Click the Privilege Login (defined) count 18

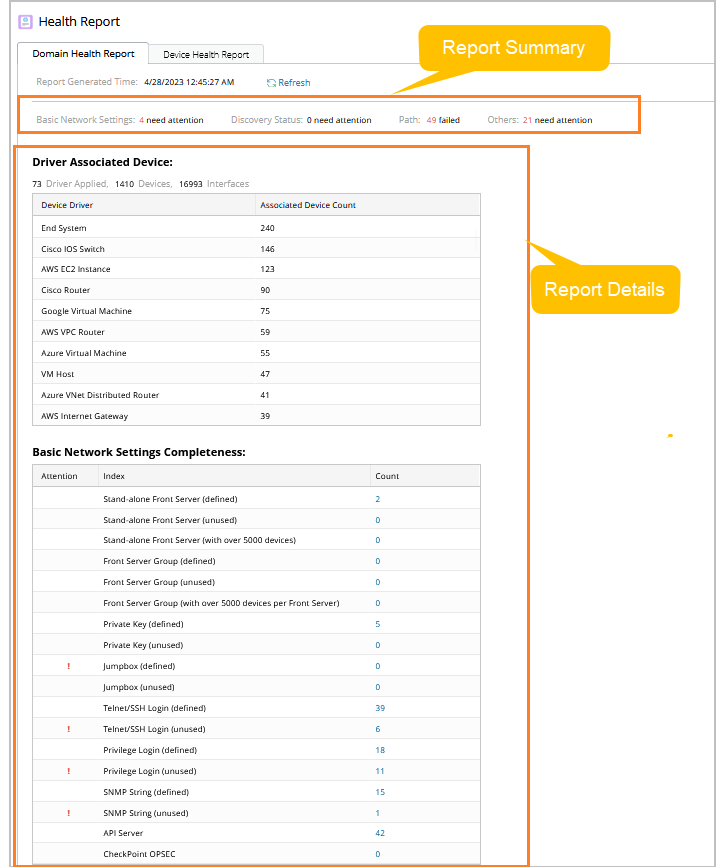tap(380, 750)
